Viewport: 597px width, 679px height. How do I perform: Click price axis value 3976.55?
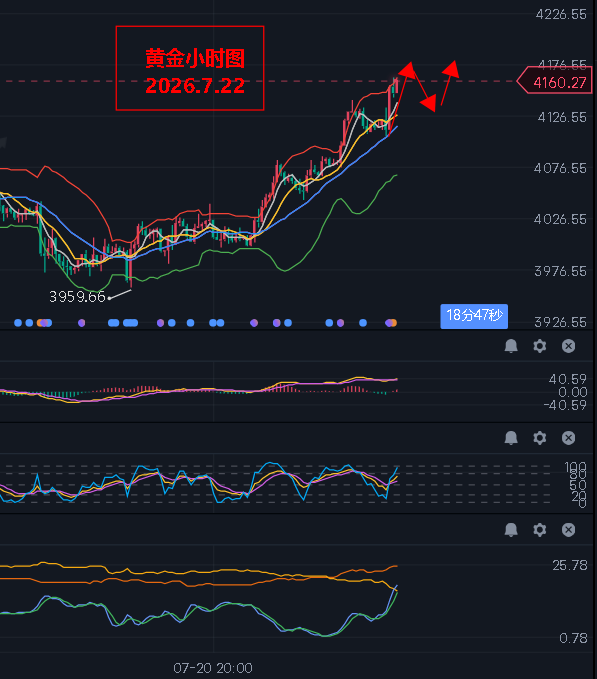(560, 271)
